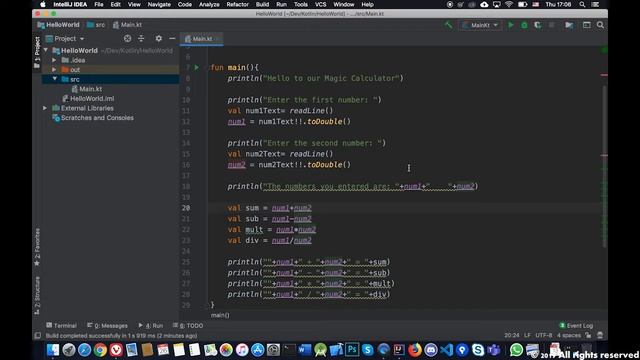The height and width of the screenshot is (360, 640).
Task: Click the main() breadcrumb below the editor
Action: [x=220, y=315]
